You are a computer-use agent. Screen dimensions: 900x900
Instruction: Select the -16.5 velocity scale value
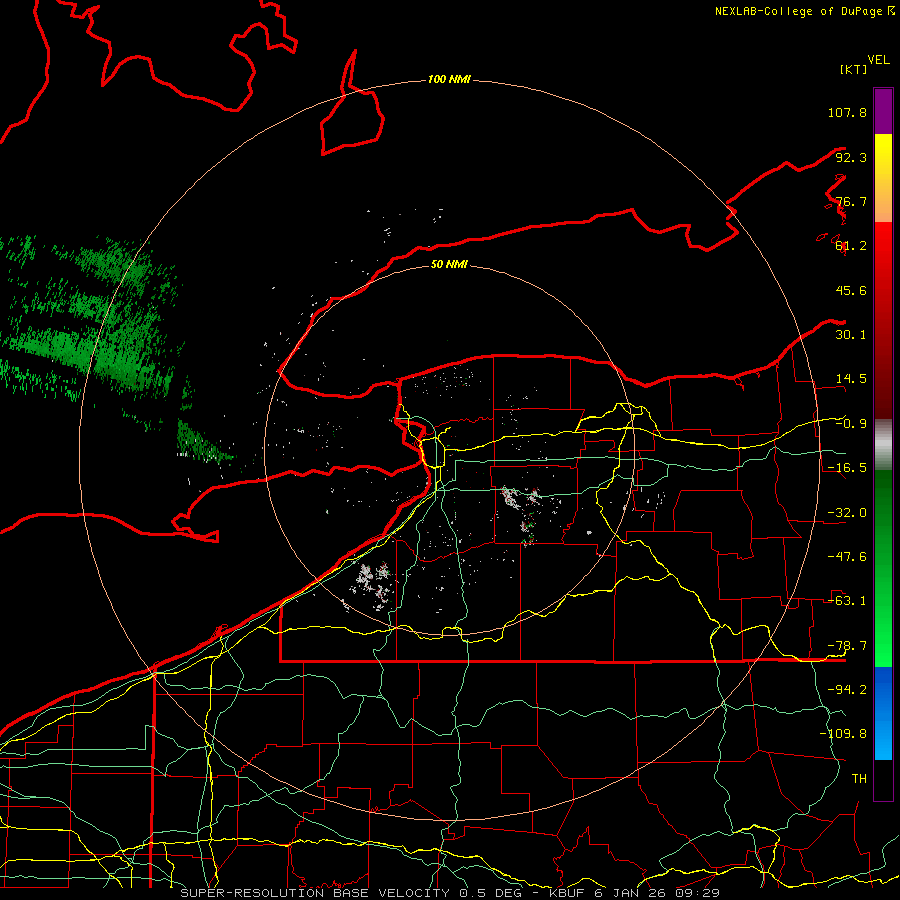847,468
